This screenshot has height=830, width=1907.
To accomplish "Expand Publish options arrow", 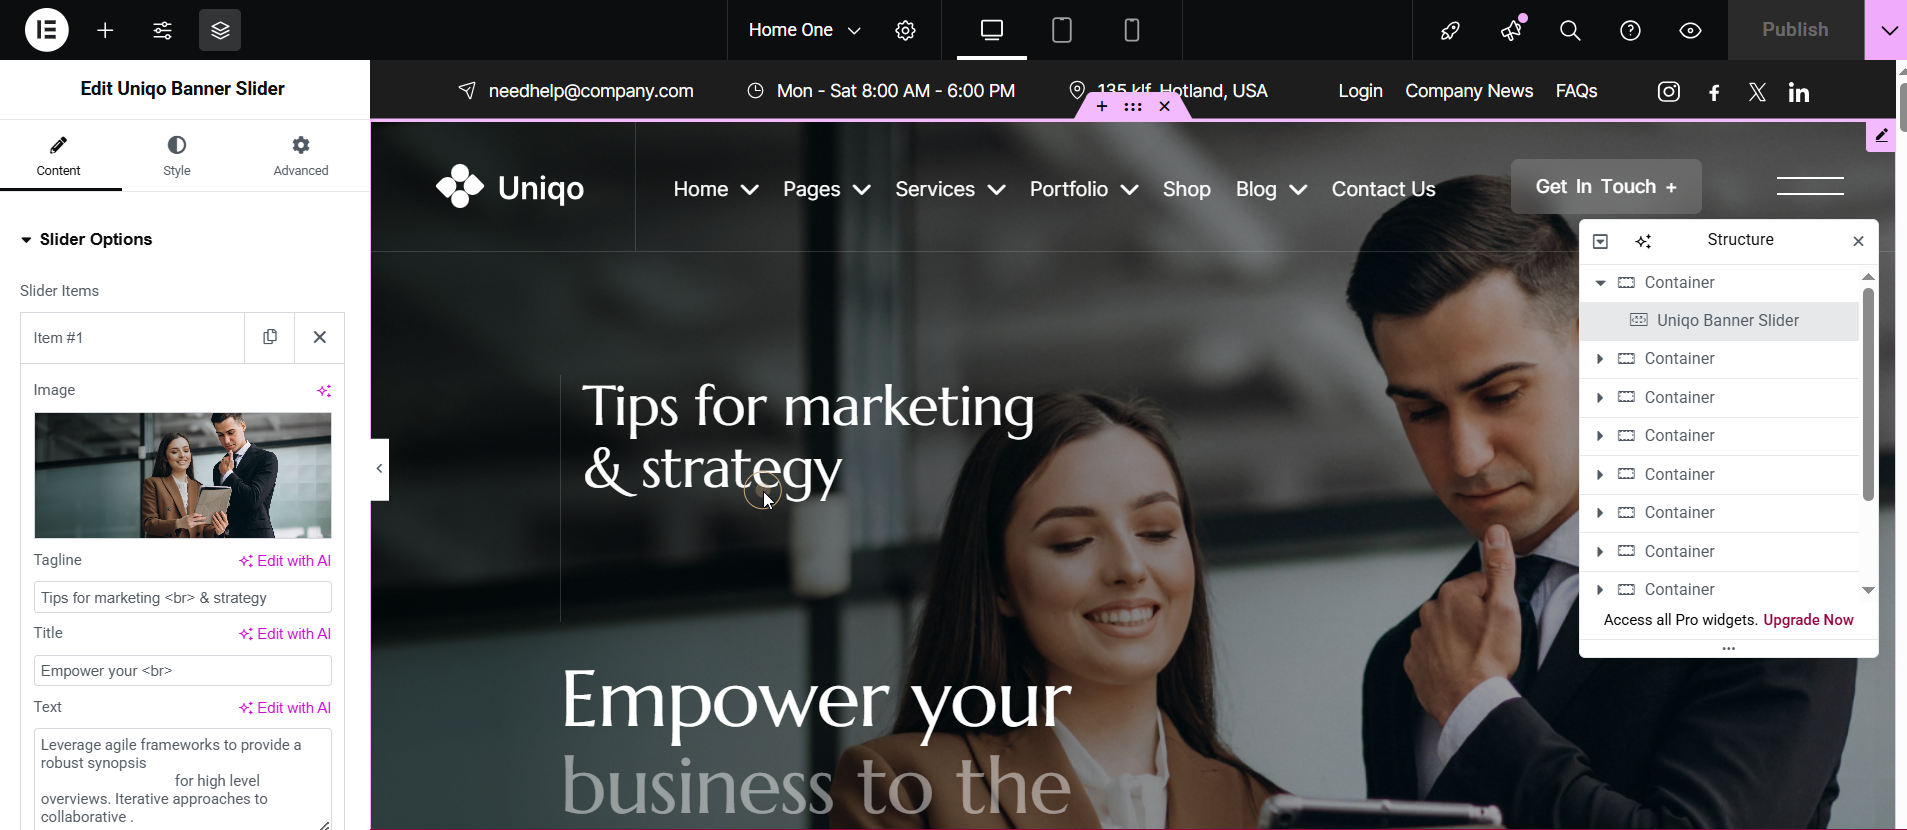I will pos(1886,30).
